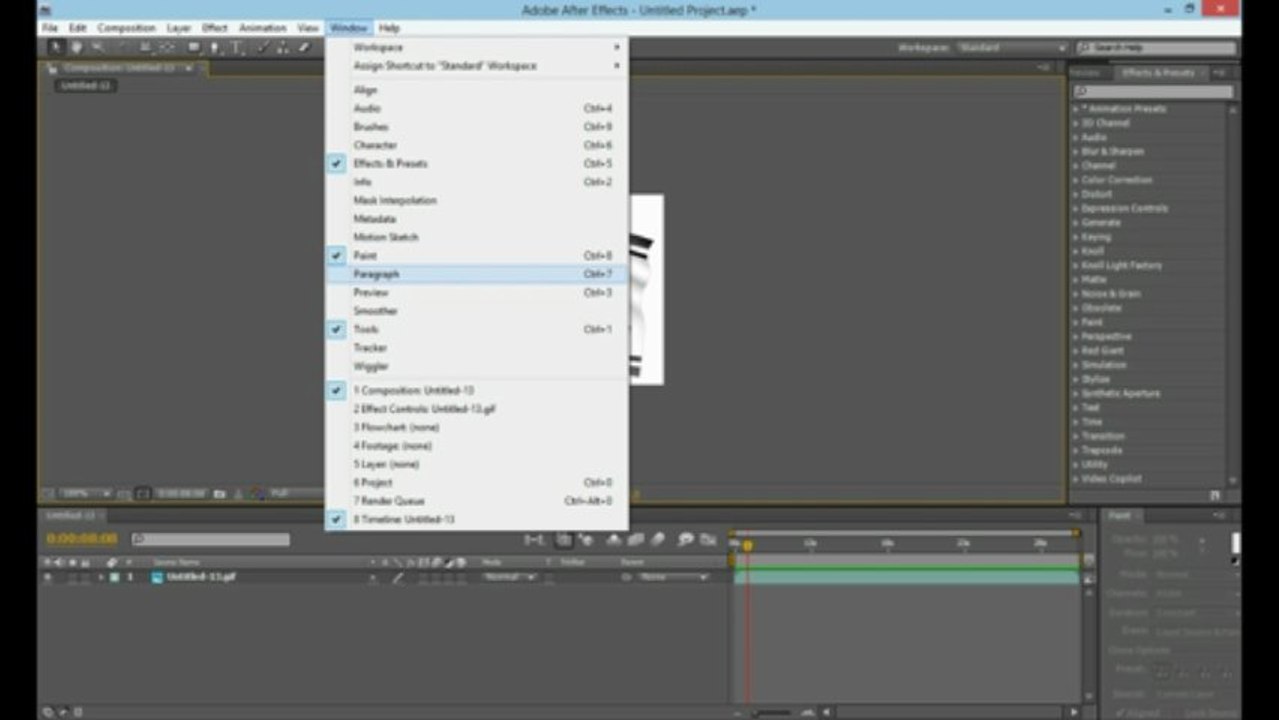
Task: Twirl open the Untitled-13.gif layer properties
Action: [x=101, y=577]
